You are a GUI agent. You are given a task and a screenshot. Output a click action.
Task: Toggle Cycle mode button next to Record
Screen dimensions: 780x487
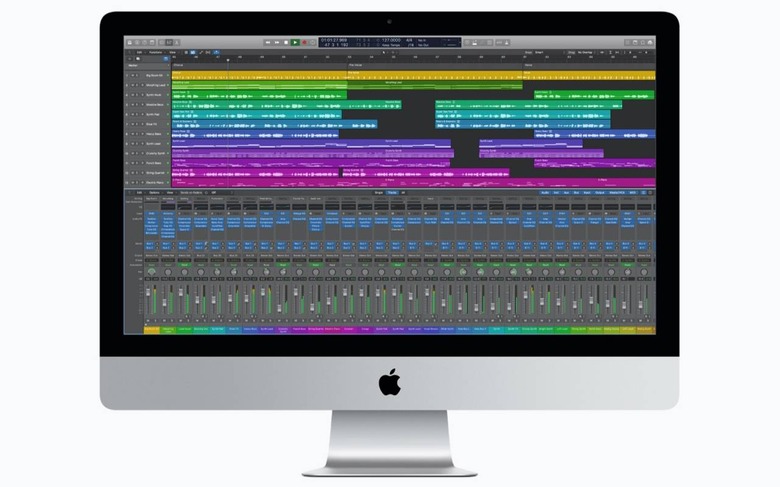(312, 43)
